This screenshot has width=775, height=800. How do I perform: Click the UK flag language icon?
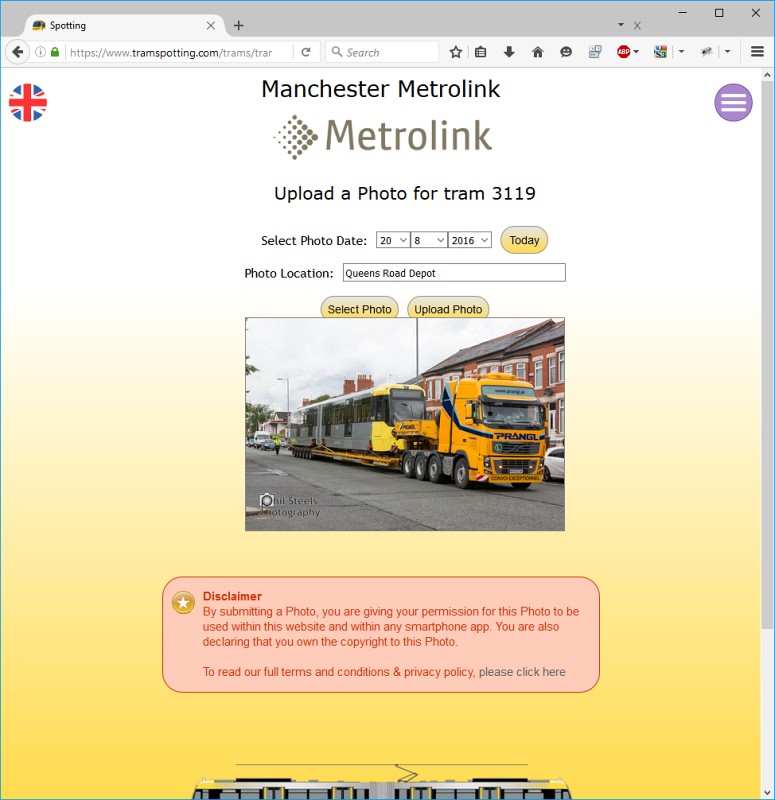coord(28,103)
